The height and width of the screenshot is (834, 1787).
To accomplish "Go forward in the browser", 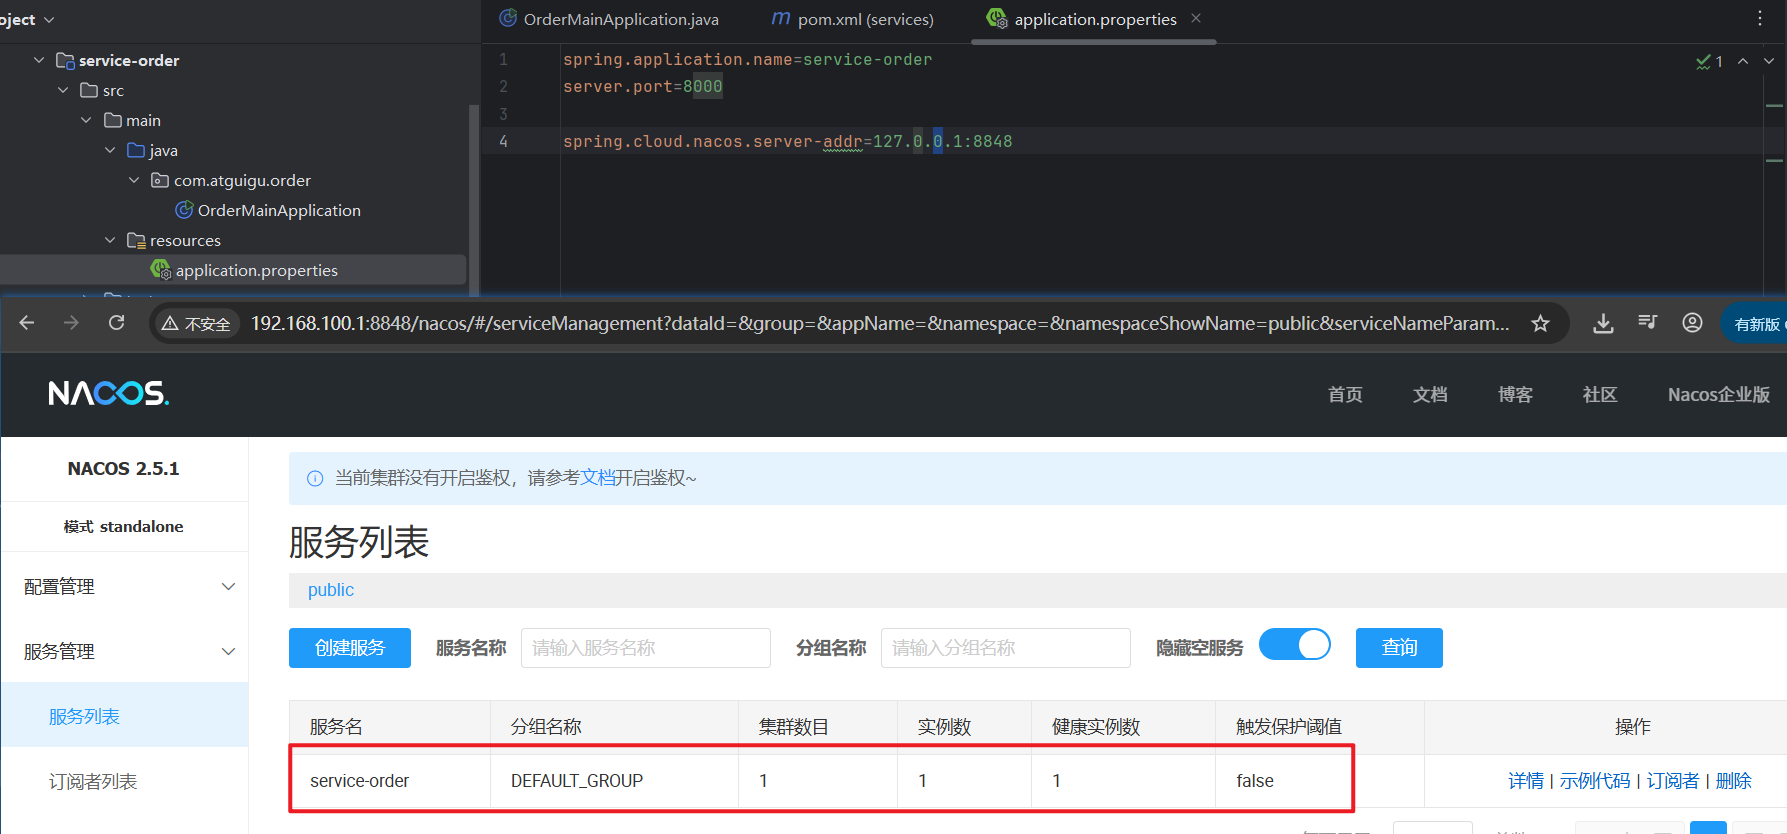I will click(x=71, y=323).
